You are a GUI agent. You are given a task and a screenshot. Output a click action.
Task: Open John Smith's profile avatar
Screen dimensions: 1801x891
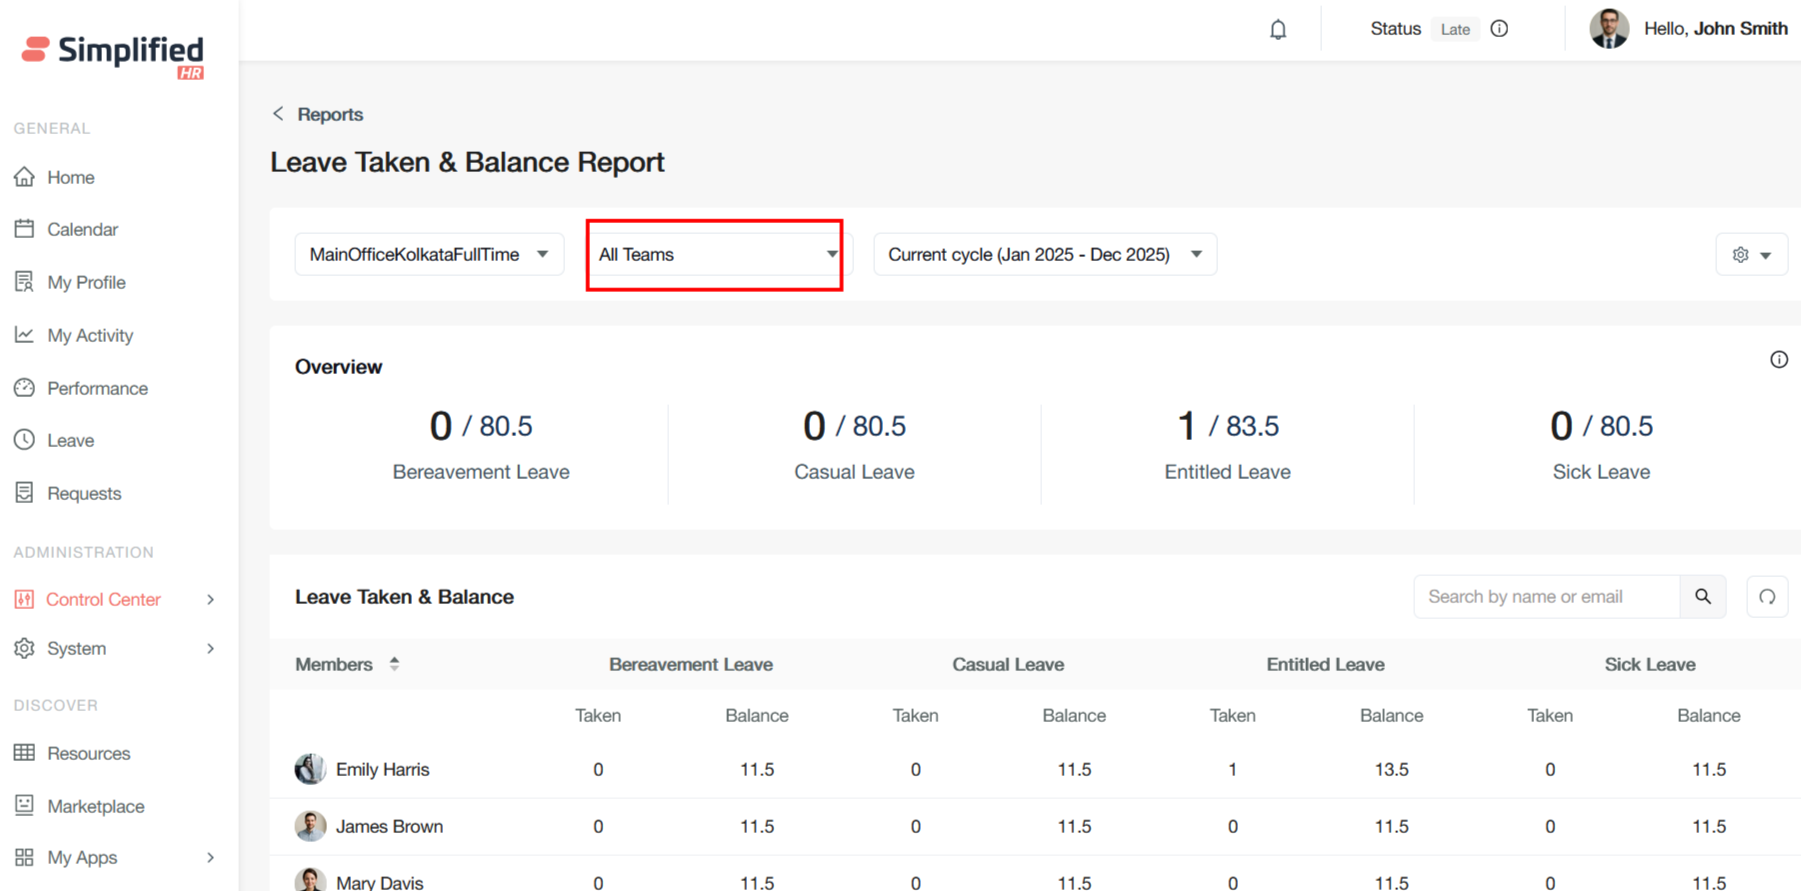coord(1609,29)
